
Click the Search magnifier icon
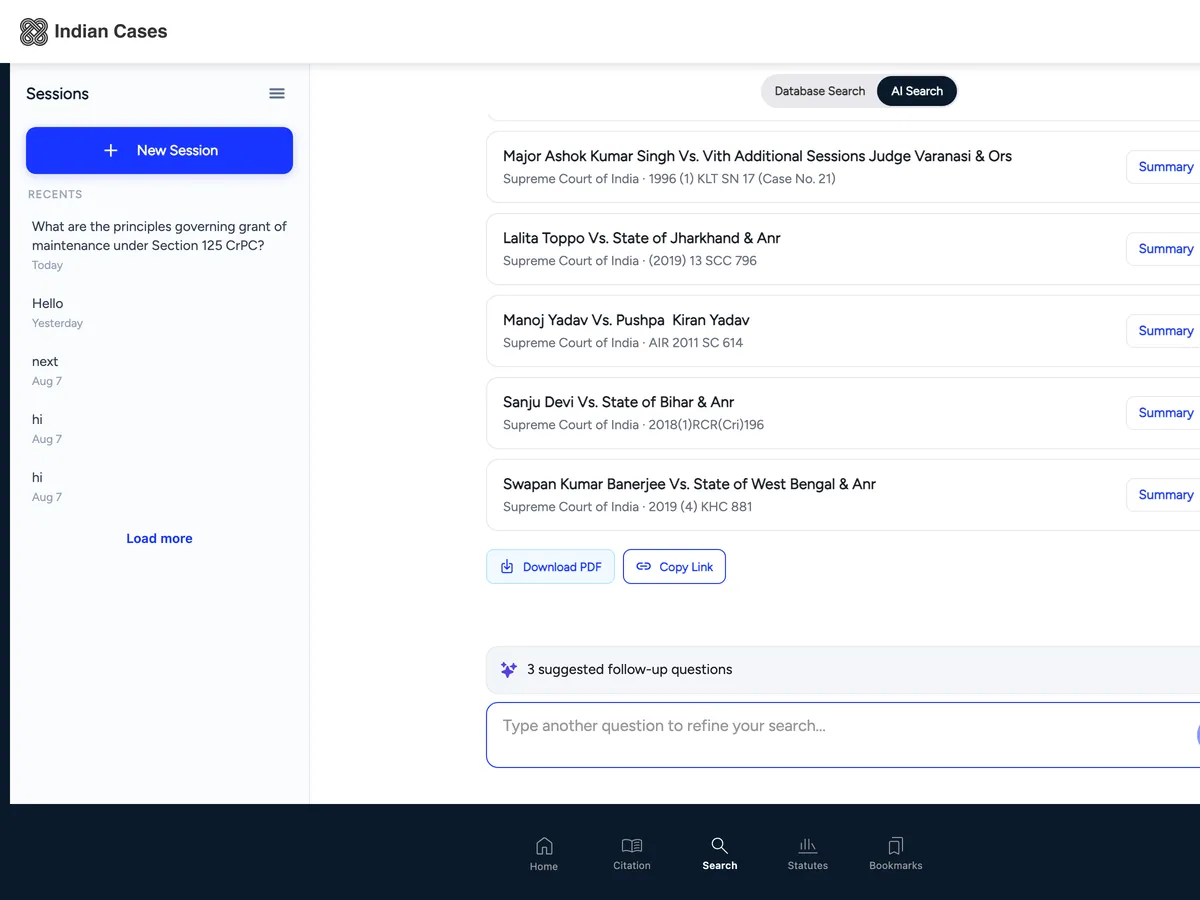(720, 846)
